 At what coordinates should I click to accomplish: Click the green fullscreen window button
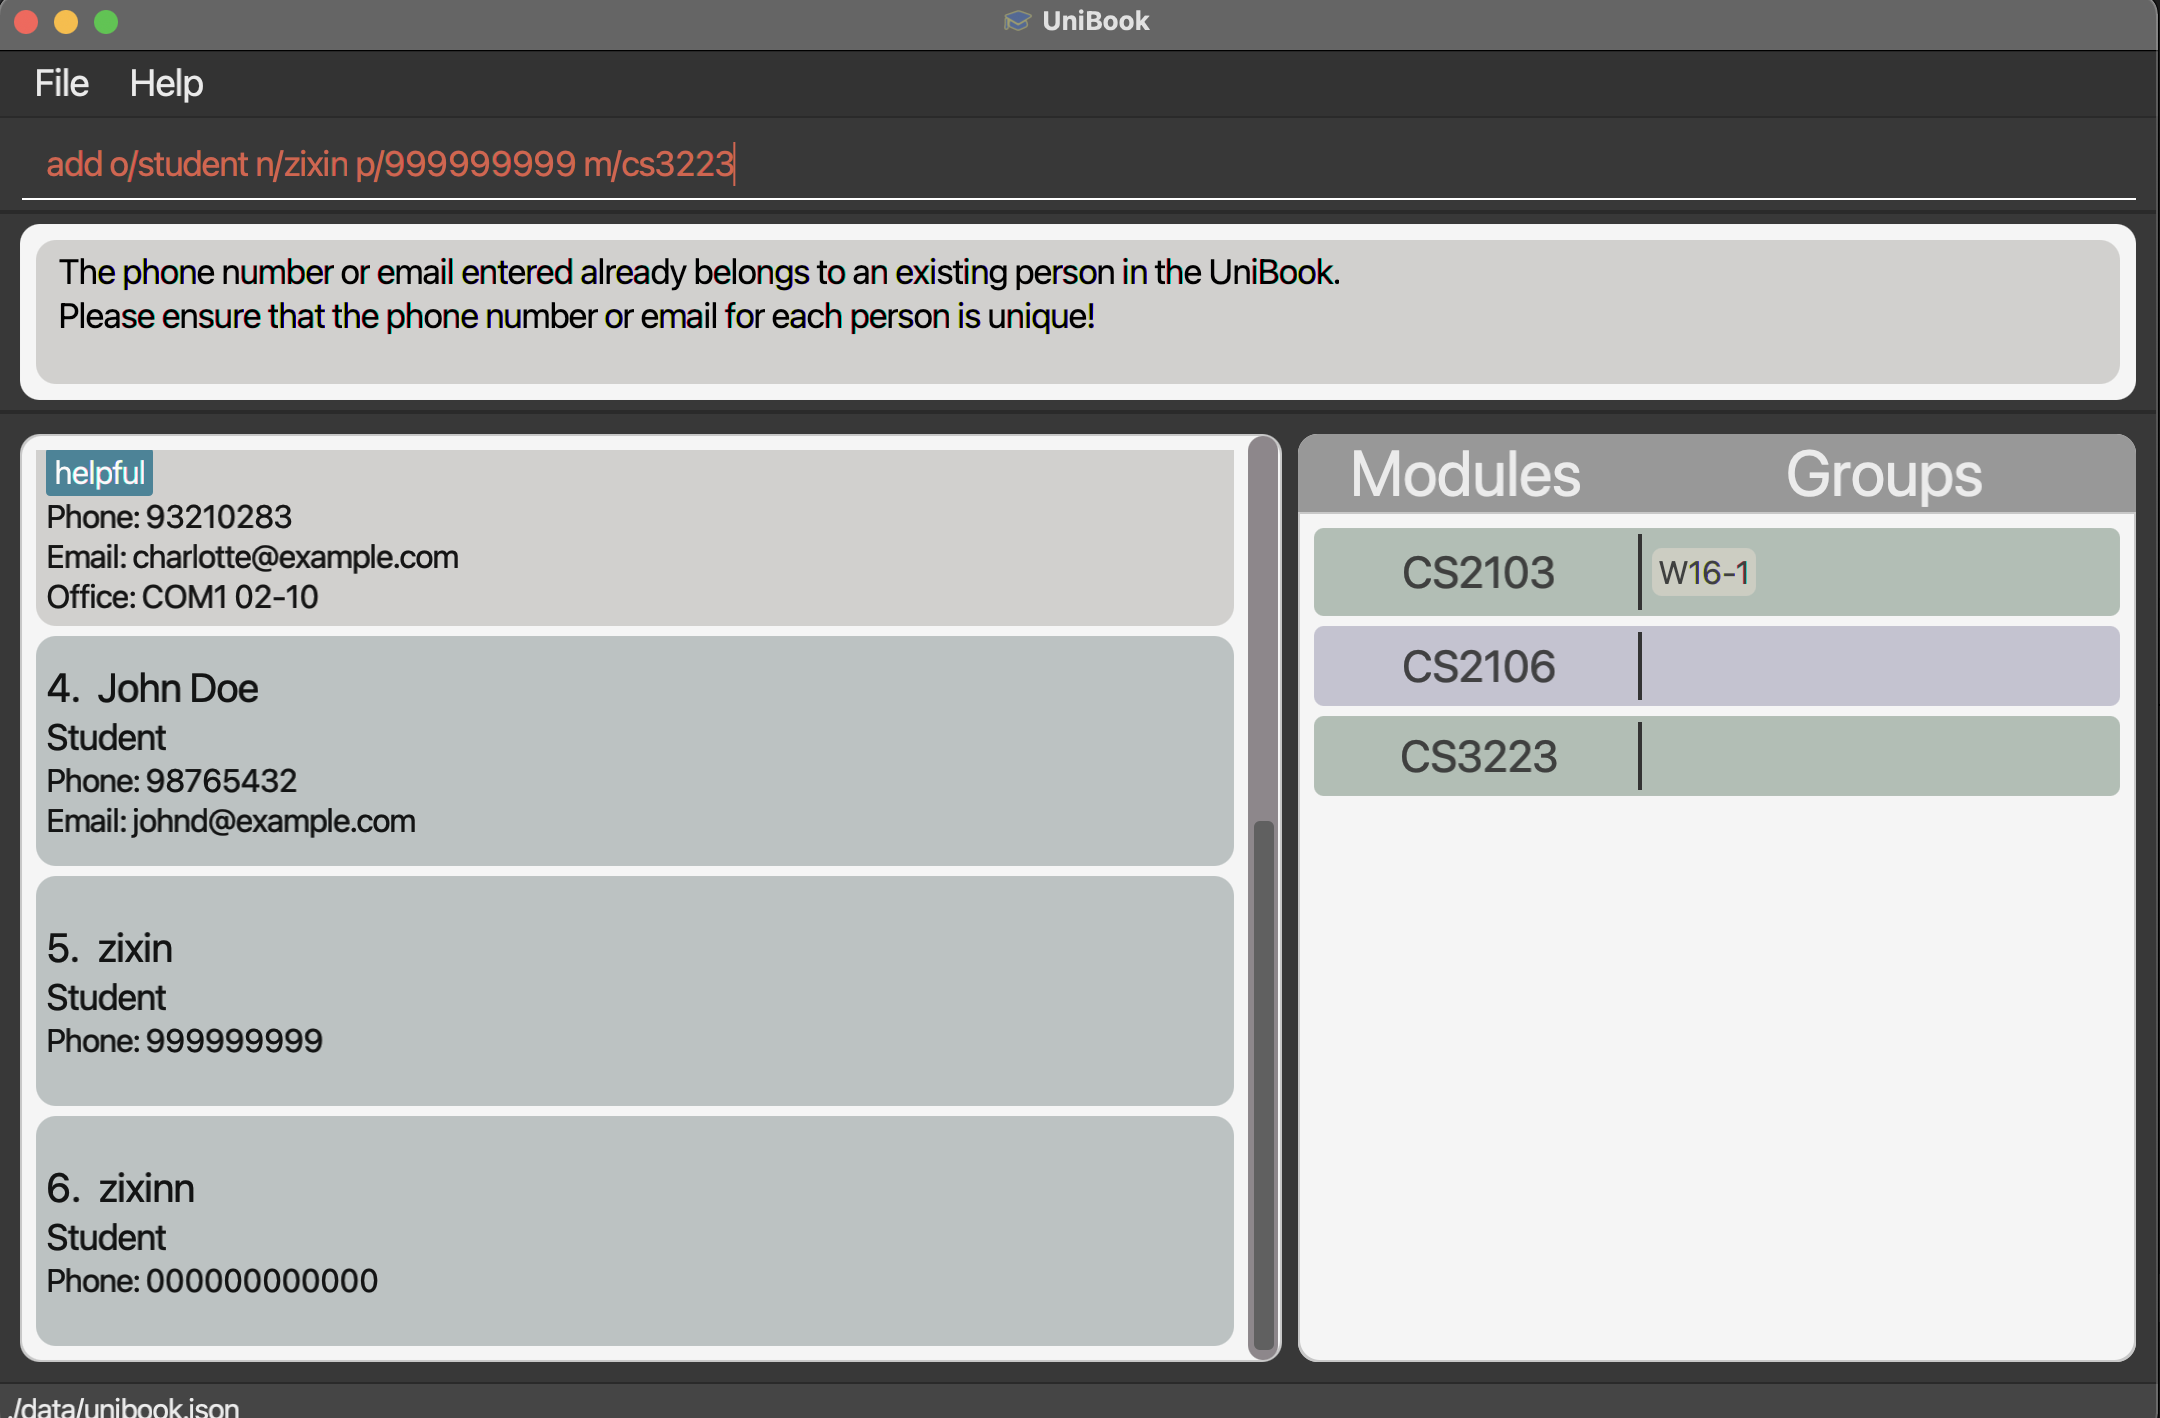[106, 21]
